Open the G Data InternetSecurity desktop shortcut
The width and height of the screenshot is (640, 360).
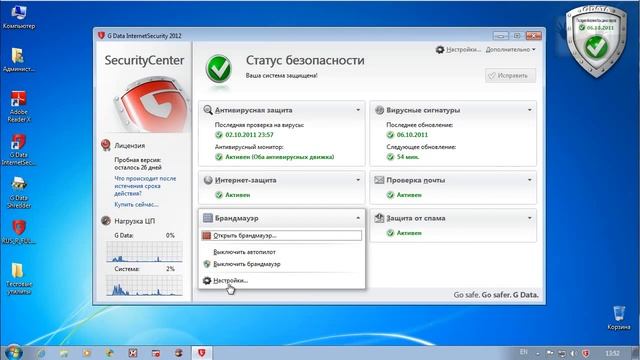click(19, 150)
